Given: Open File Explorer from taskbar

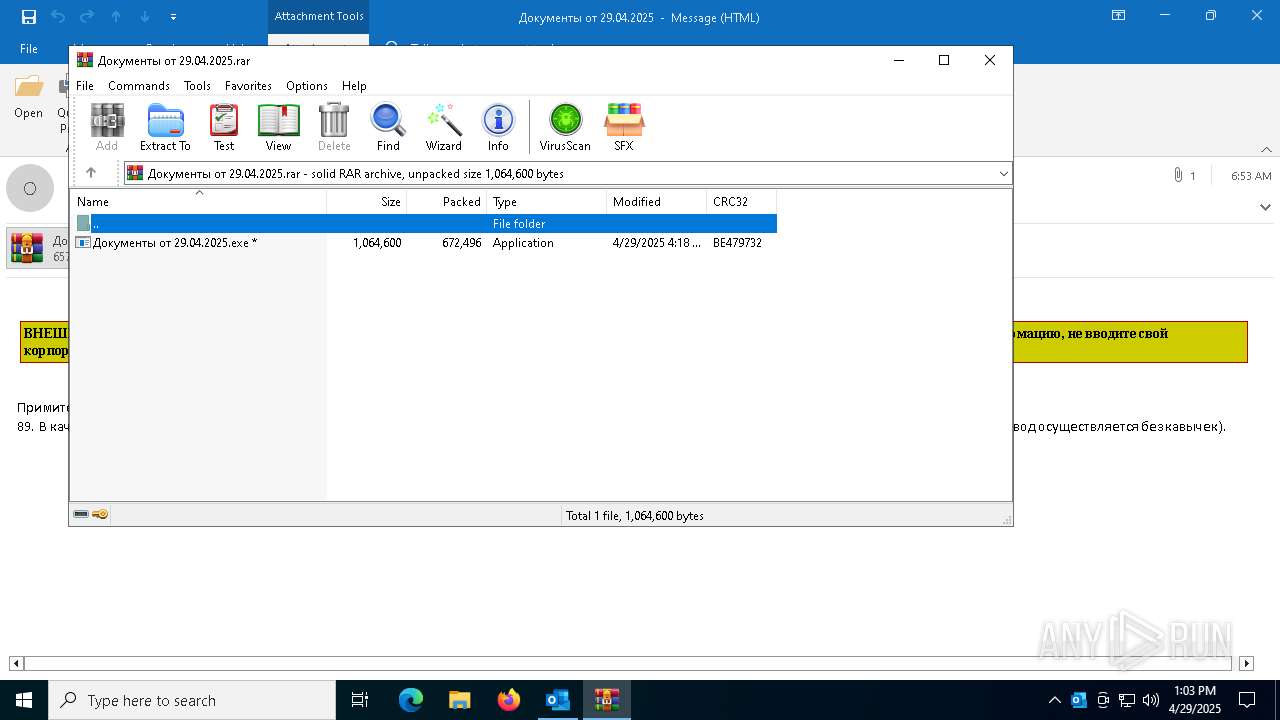Looking at the screenshot, I should click(x=460, y=700).
